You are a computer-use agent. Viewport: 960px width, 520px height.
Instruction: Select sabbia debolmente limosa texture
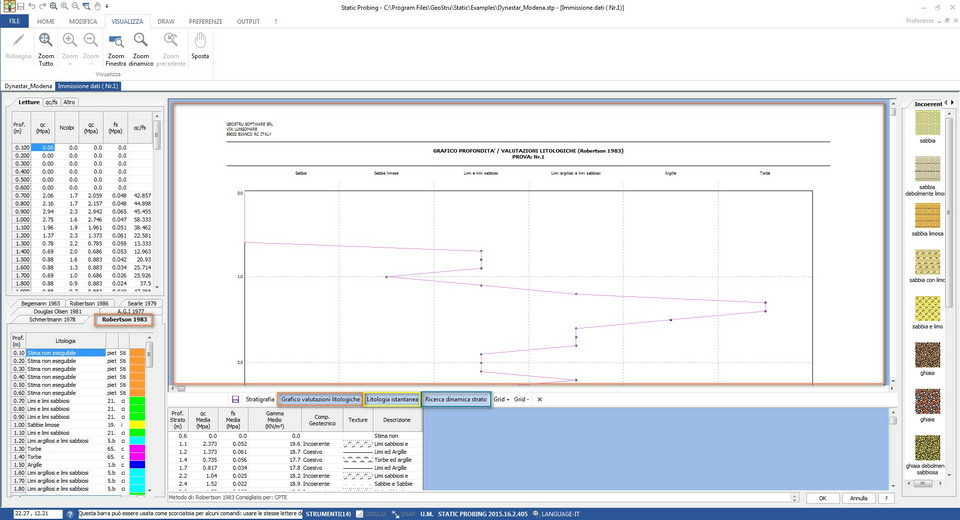coord(928,169)
